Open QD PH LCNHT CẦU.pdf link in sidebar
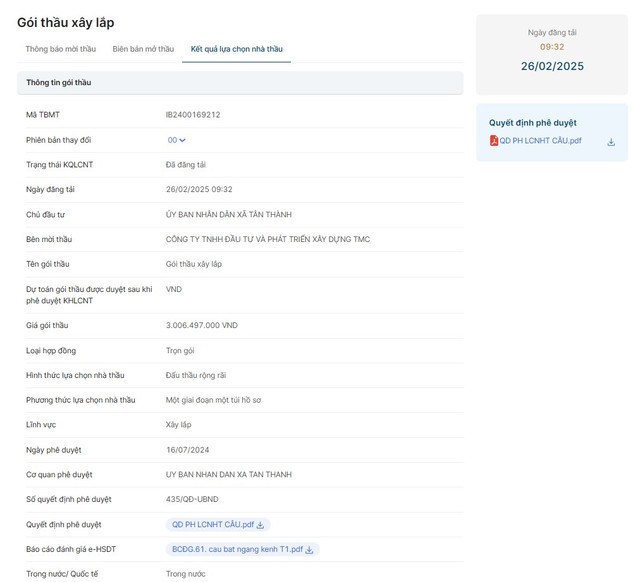This screenshot has height=582, width=640. pyautogui.click(x=540, y=141)
